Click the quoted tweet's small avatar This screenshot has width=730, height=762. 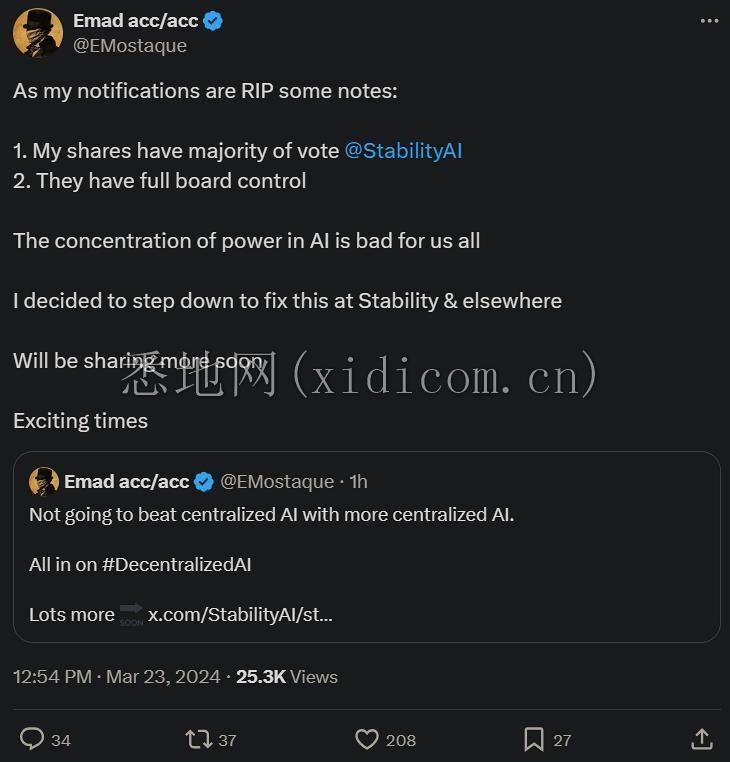[x=44, y=482]
